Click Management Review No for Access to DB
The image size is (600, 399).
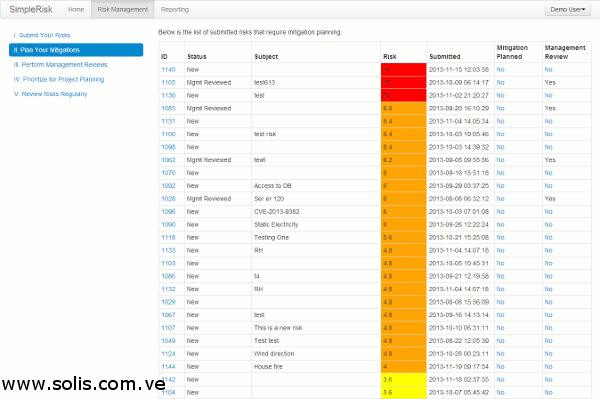click(x=548, y=186)
